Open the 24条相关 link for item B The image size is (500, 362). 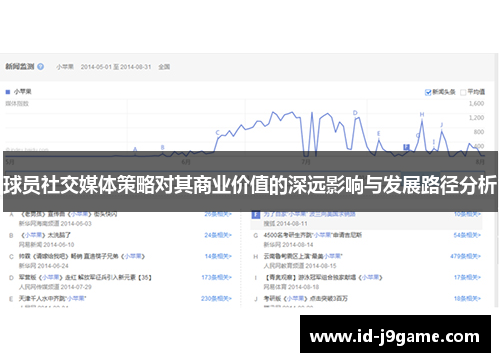pyautogui.click(x=218, y=235)
